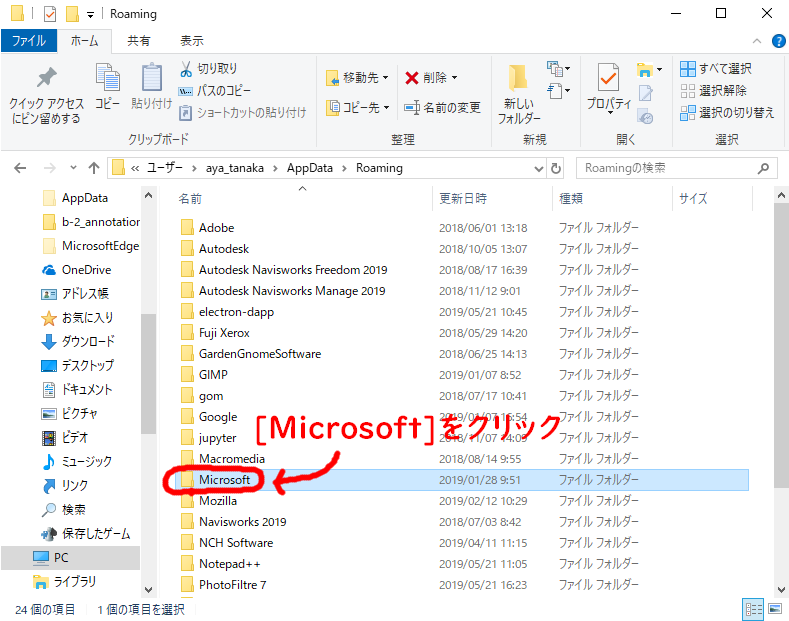Select ダウンロード in the navigation pane

point(78,342)
